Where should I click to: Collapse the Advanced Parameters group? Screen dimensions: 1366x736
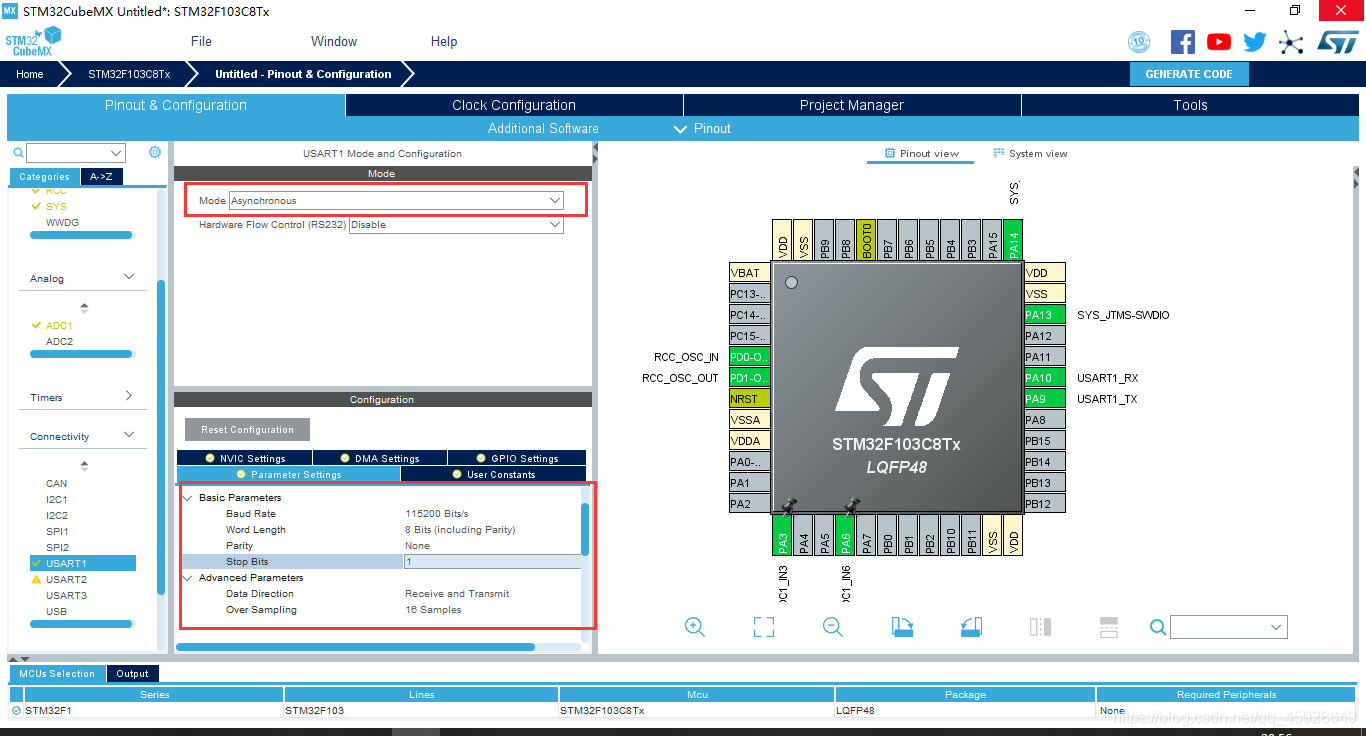click(x=187, y=577)
